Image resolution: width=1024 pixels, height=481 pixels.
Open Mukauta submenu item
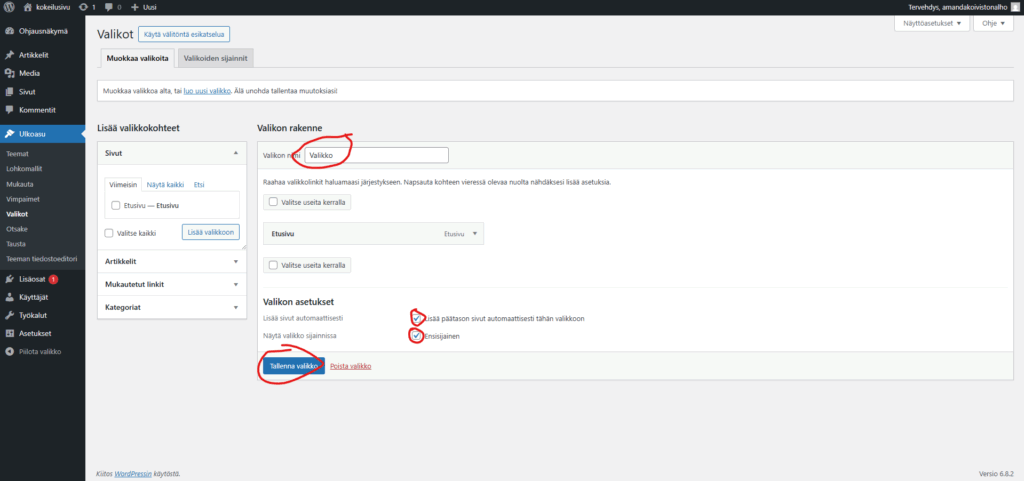click(20, 183)
